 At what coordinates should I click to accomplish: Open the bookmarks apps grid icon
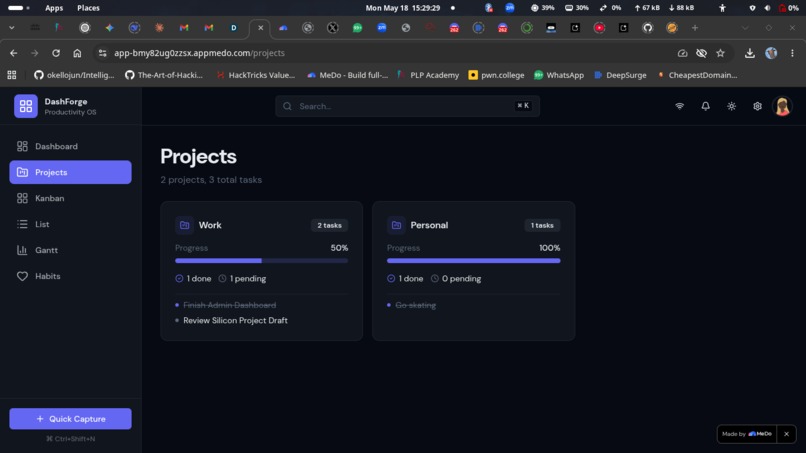click(12, 75)
